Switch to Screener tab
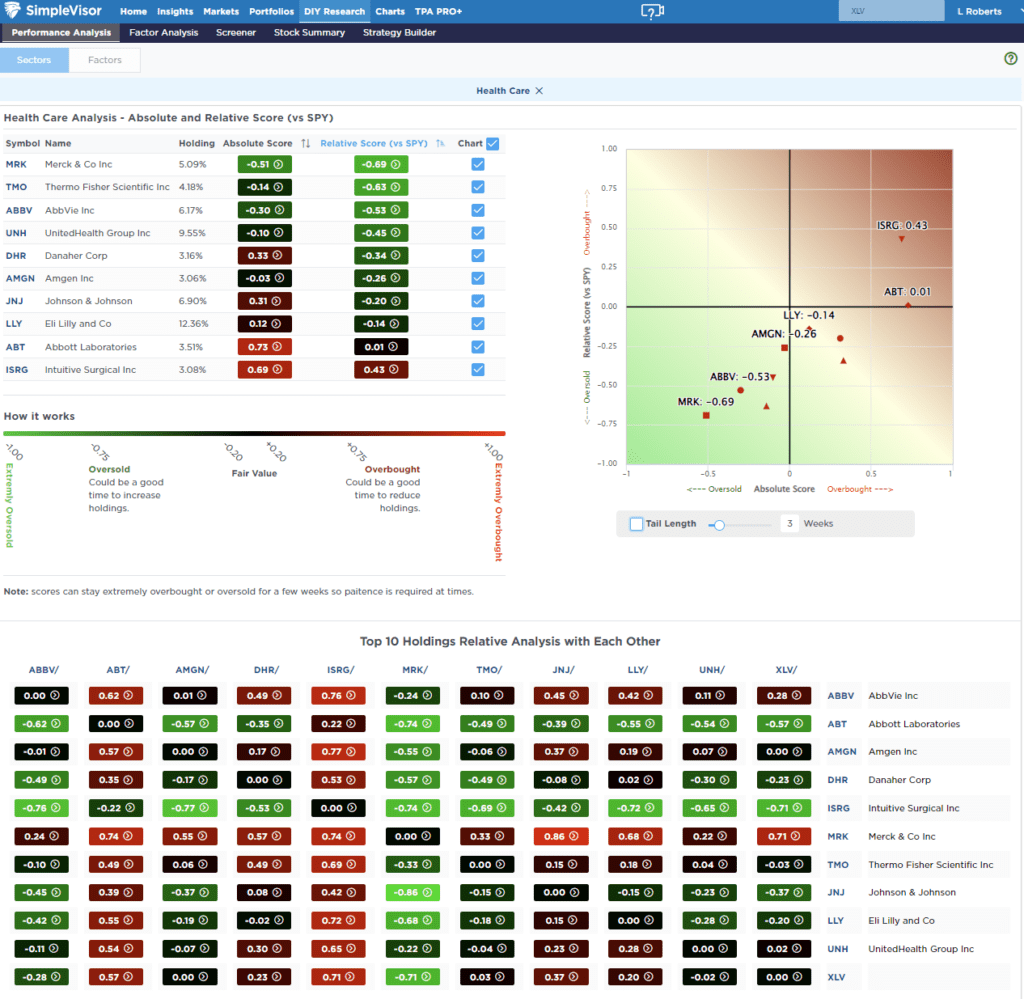The width and height of the screenshot is (1024, 999). (236, 32)
